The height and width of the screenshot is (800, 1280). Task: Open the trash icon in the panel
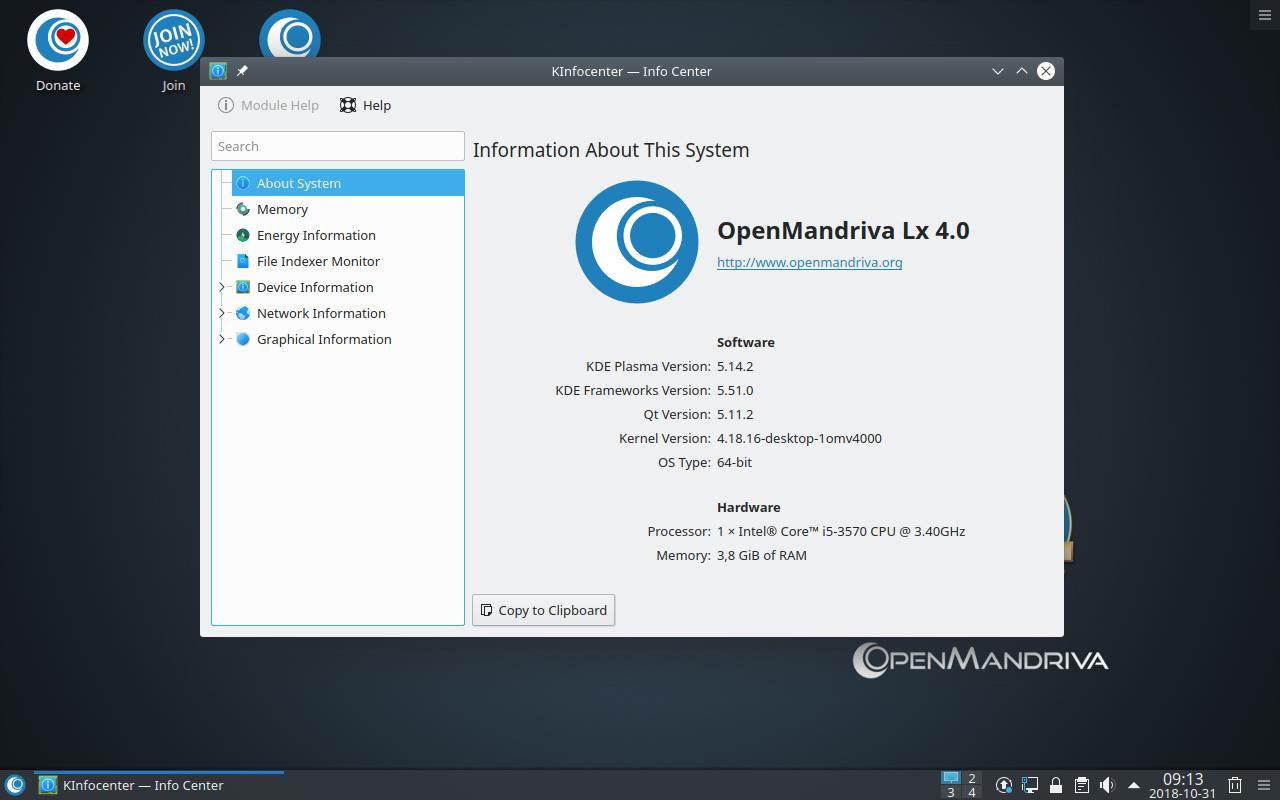1235,785
